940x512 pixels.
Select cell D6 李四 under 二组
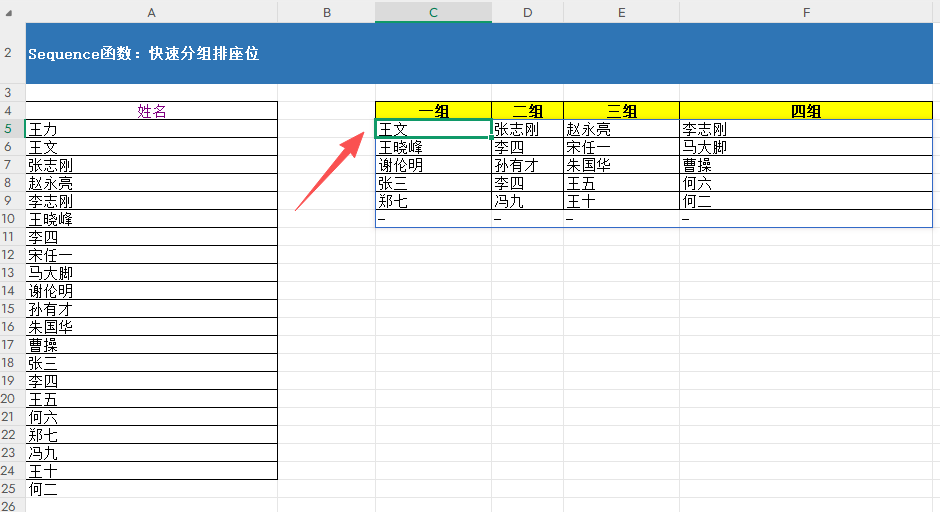coord(528,147)
